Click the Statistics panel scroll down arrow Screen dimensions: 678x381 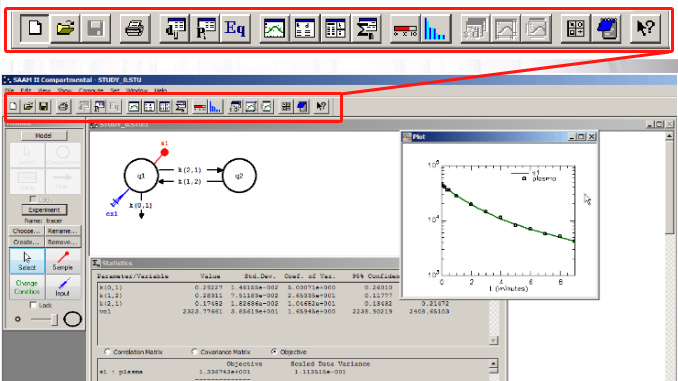click(x=493, y=341)
